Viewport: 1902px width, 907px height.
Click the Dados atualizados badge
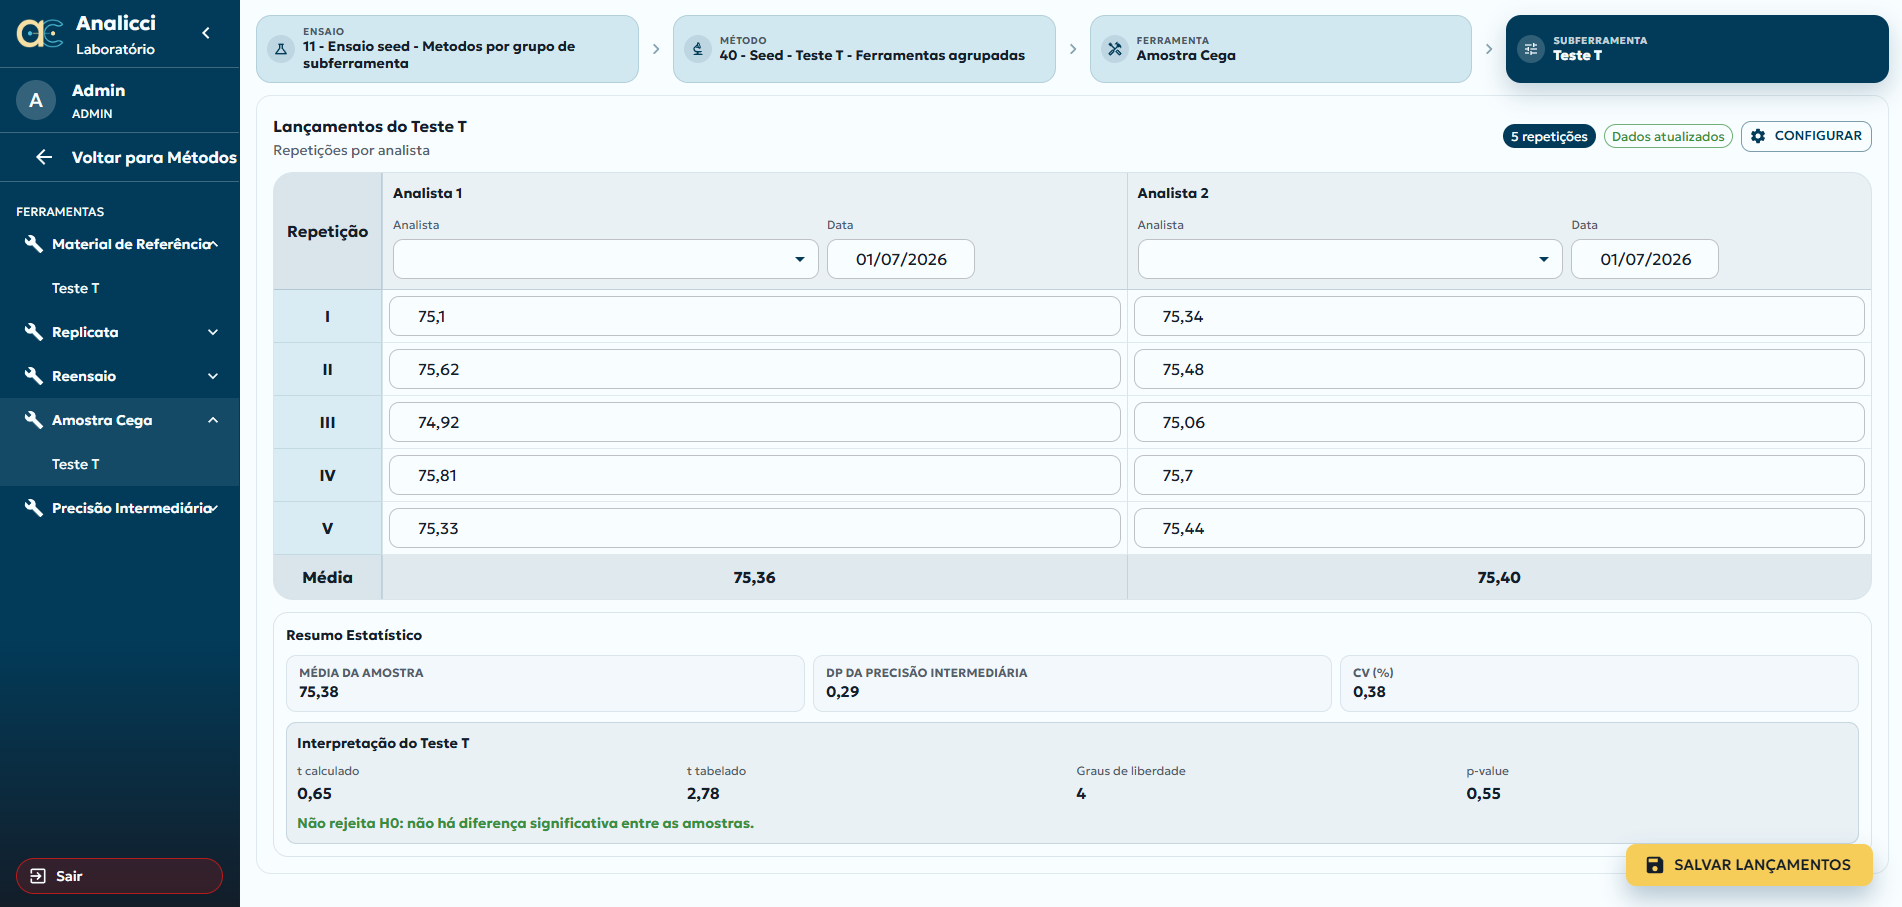(1668, 136)
